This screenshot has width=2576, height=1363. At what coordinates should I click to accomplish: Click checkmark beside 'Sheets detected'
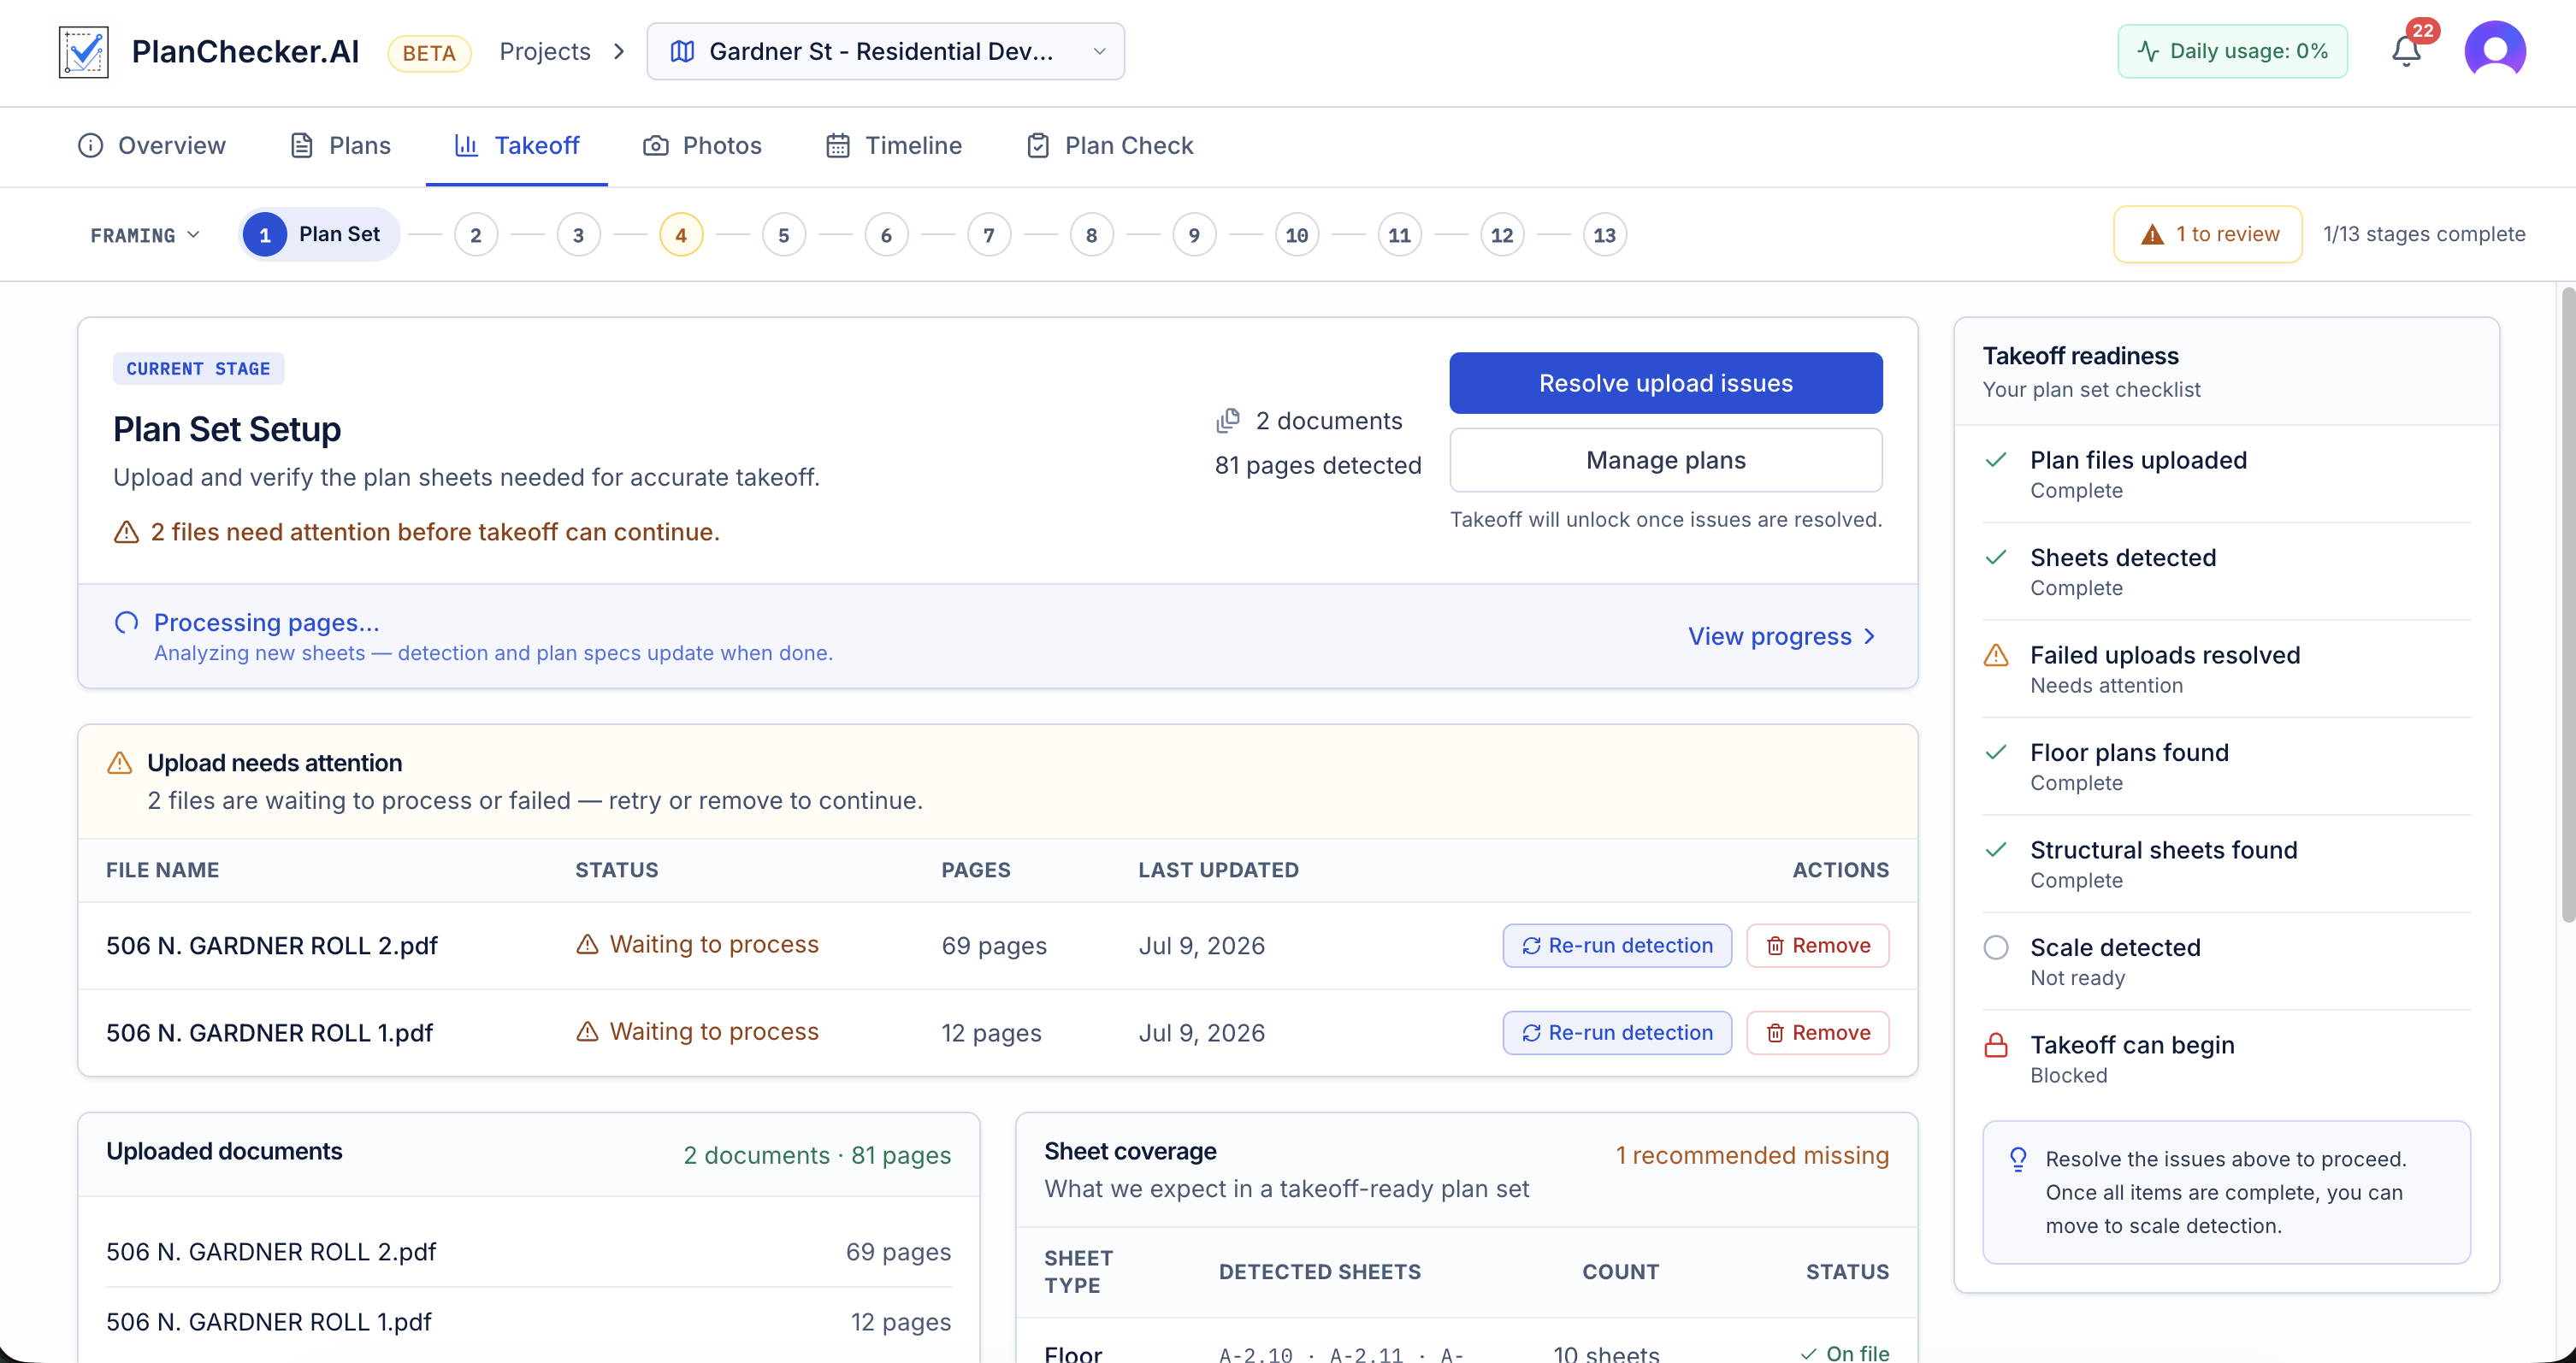click(x=1995, y=557)
